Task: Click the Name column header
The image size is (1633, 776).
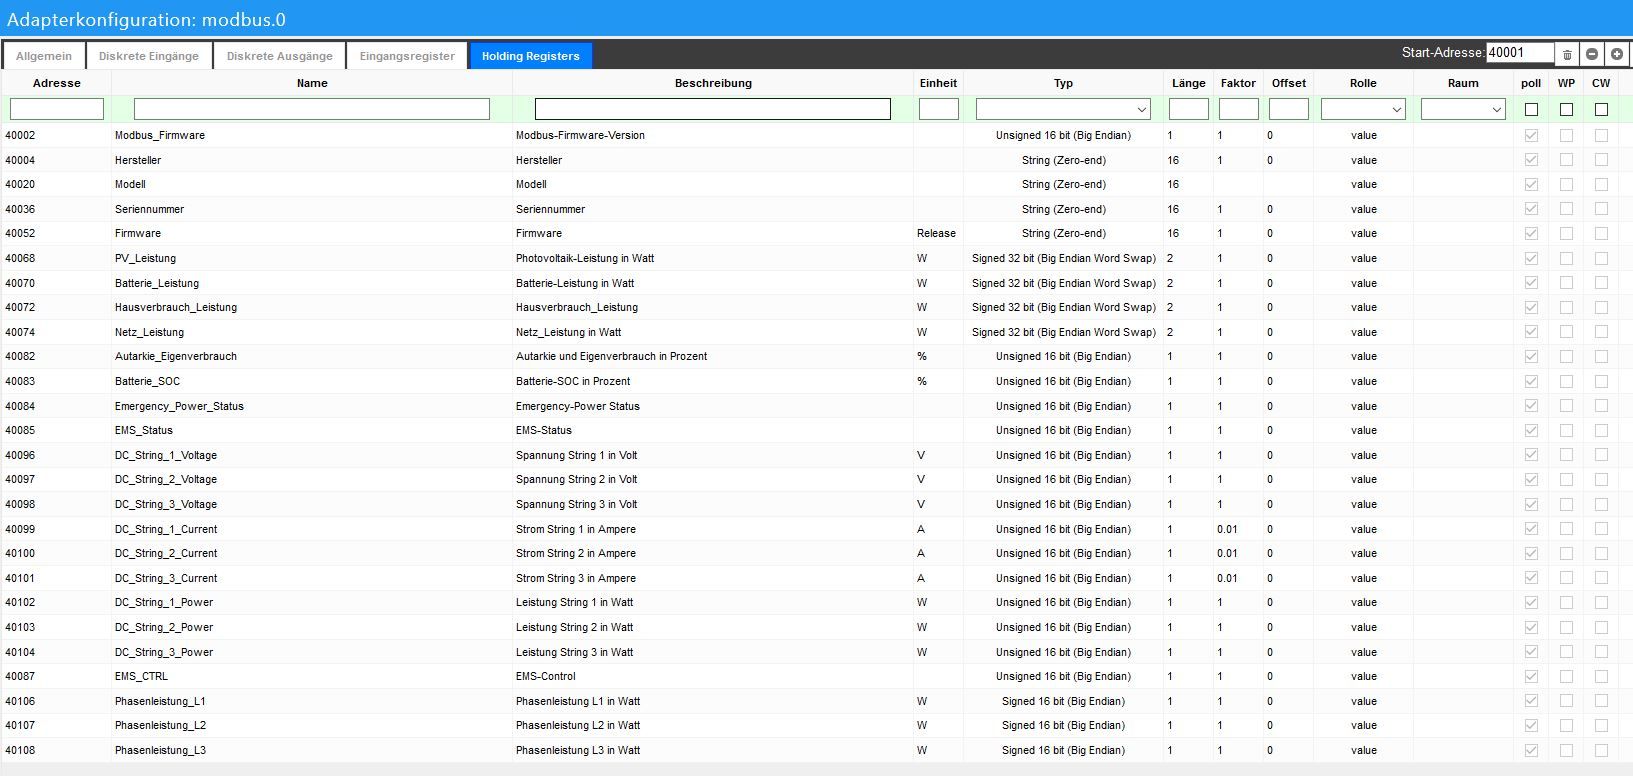Action: click(x=312, y=83)
